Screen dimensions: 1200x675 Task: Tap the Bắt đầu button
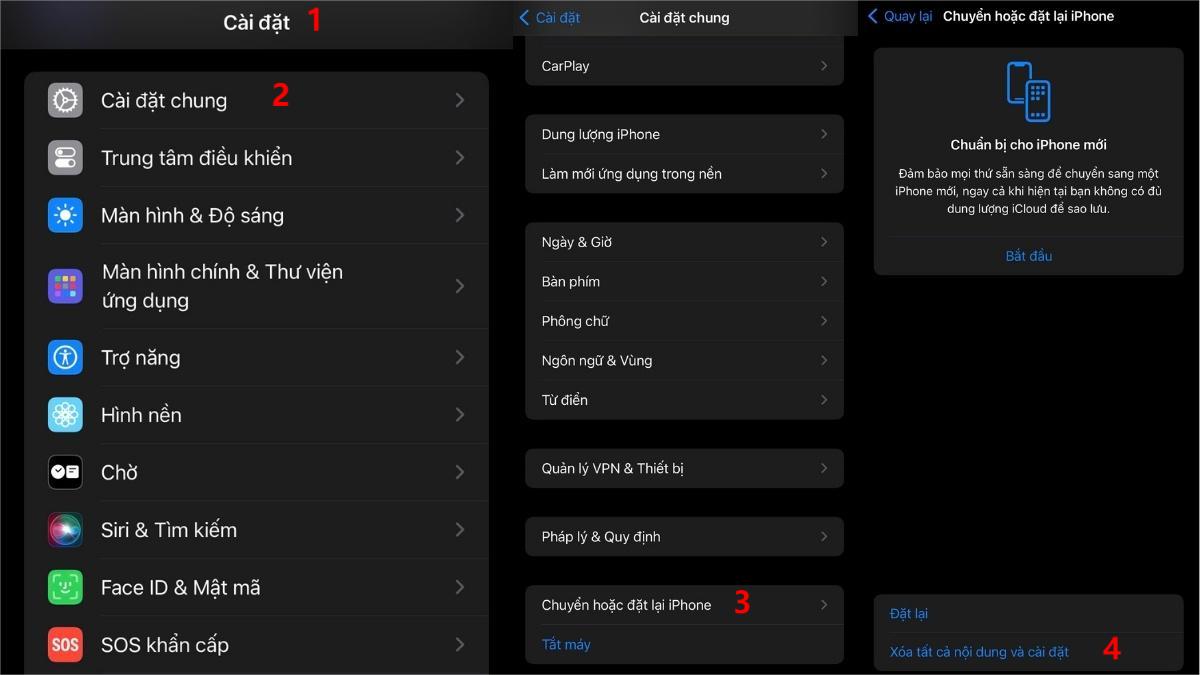(x=1028, y=256)
